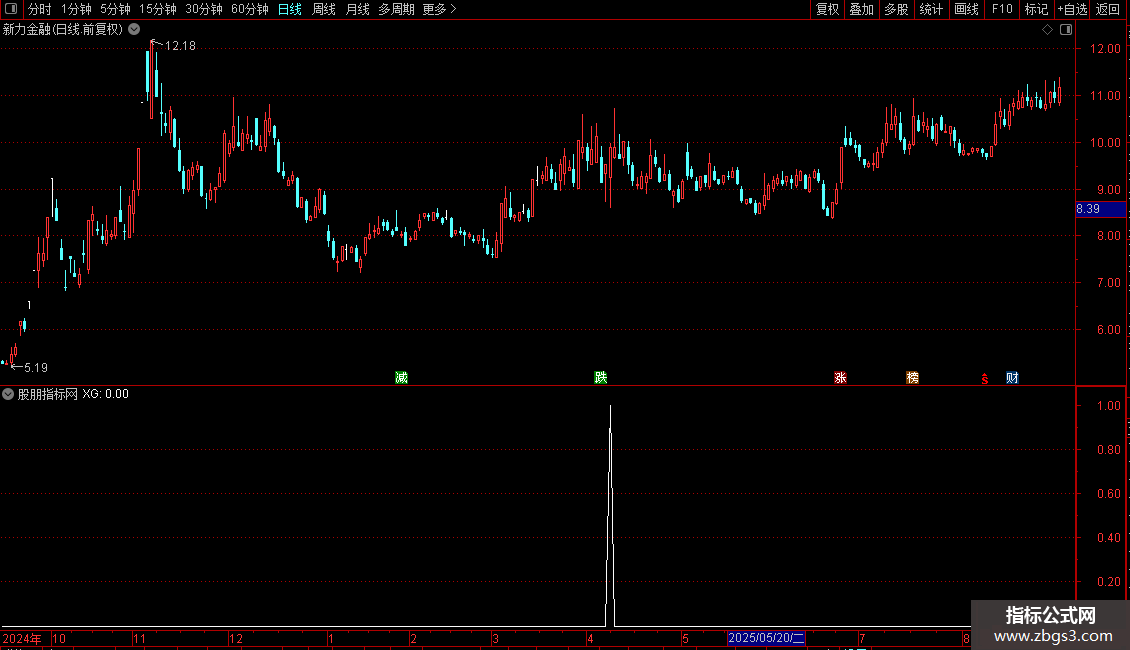
Task: Open the 股朋指标网 indicator dropdown
Action: 8,394
